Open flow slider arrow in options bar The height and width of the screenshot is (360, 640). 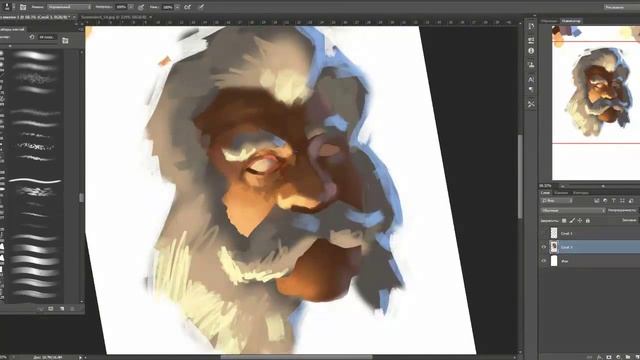(178, 7)
